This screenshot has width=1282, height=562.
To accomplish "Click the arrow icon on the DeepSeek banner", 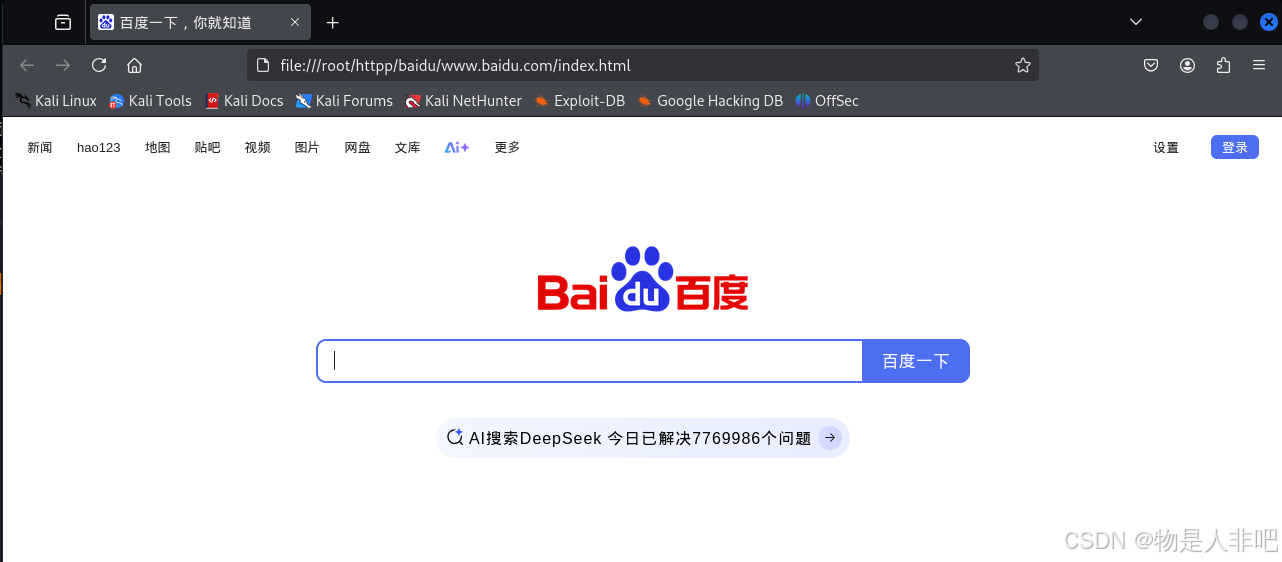I will coord(830,438).
